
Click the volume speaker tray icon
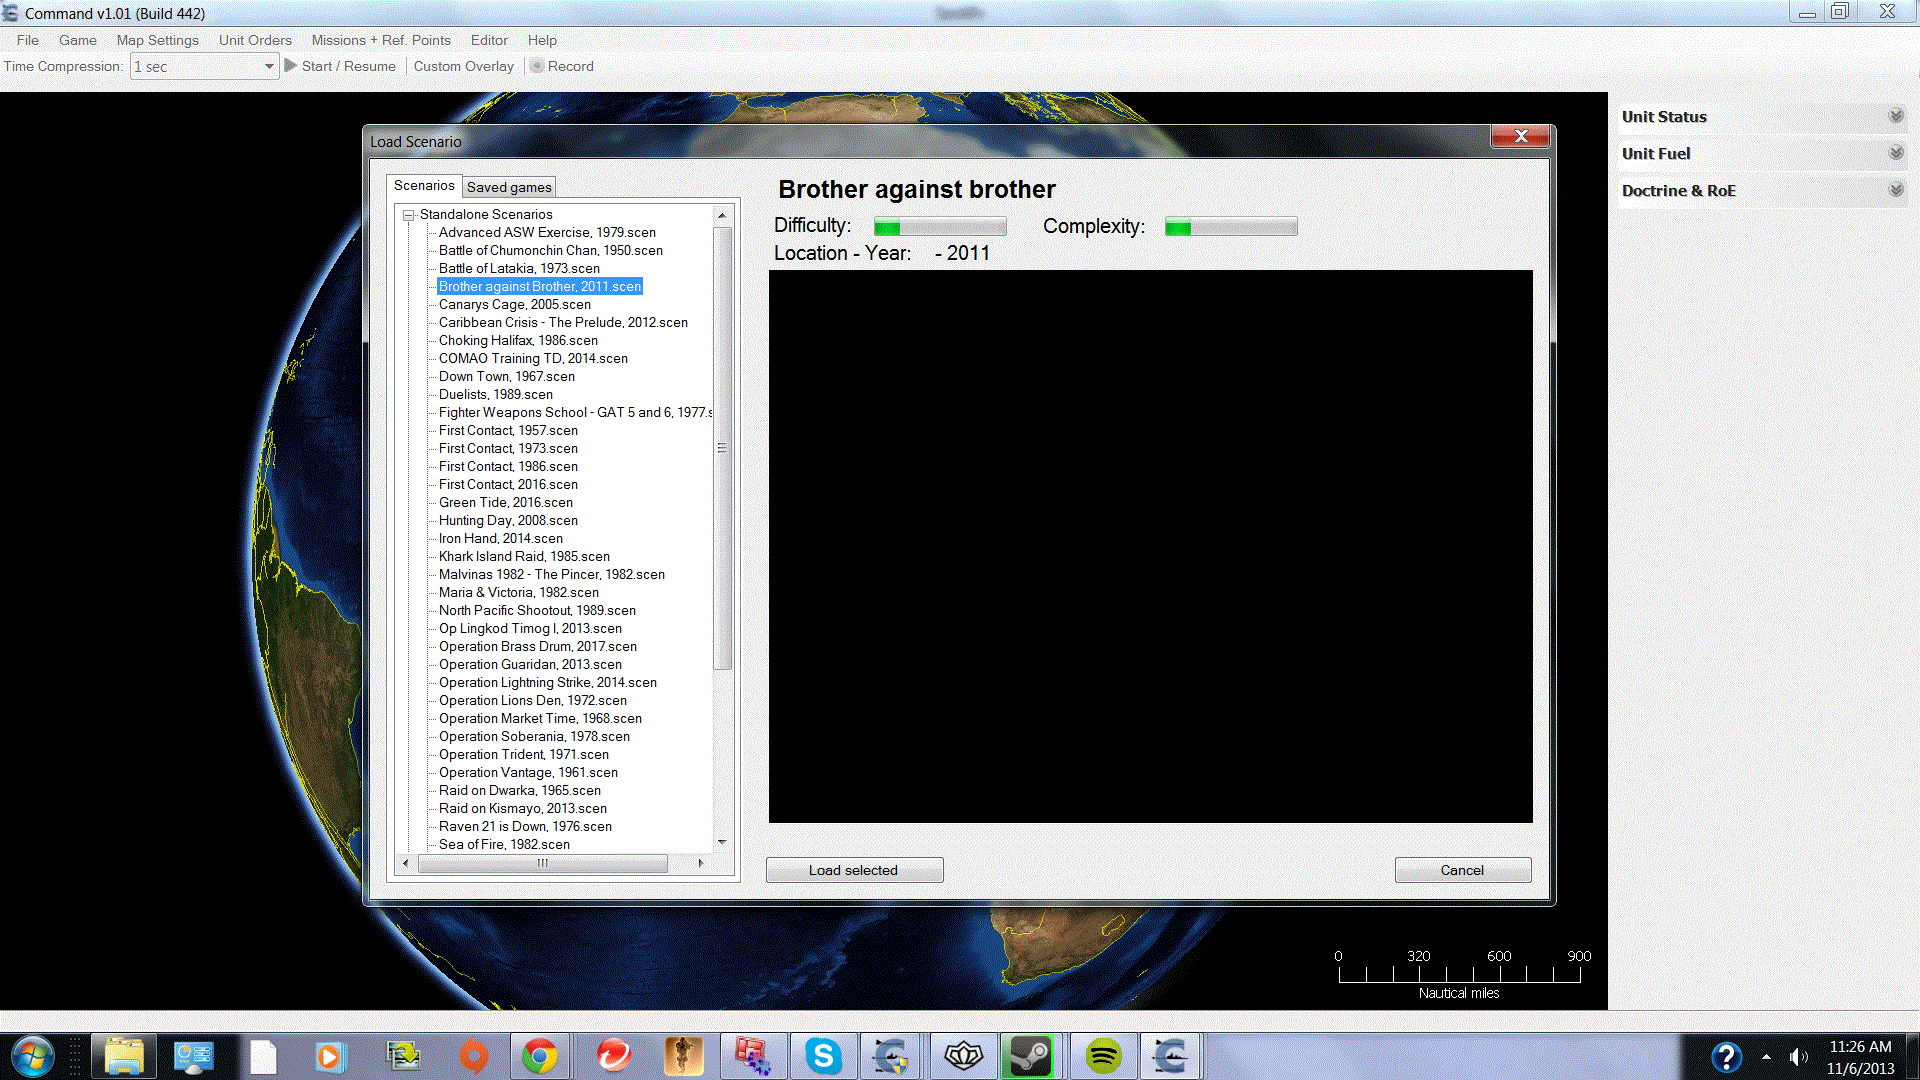tap(1799, 1057)
